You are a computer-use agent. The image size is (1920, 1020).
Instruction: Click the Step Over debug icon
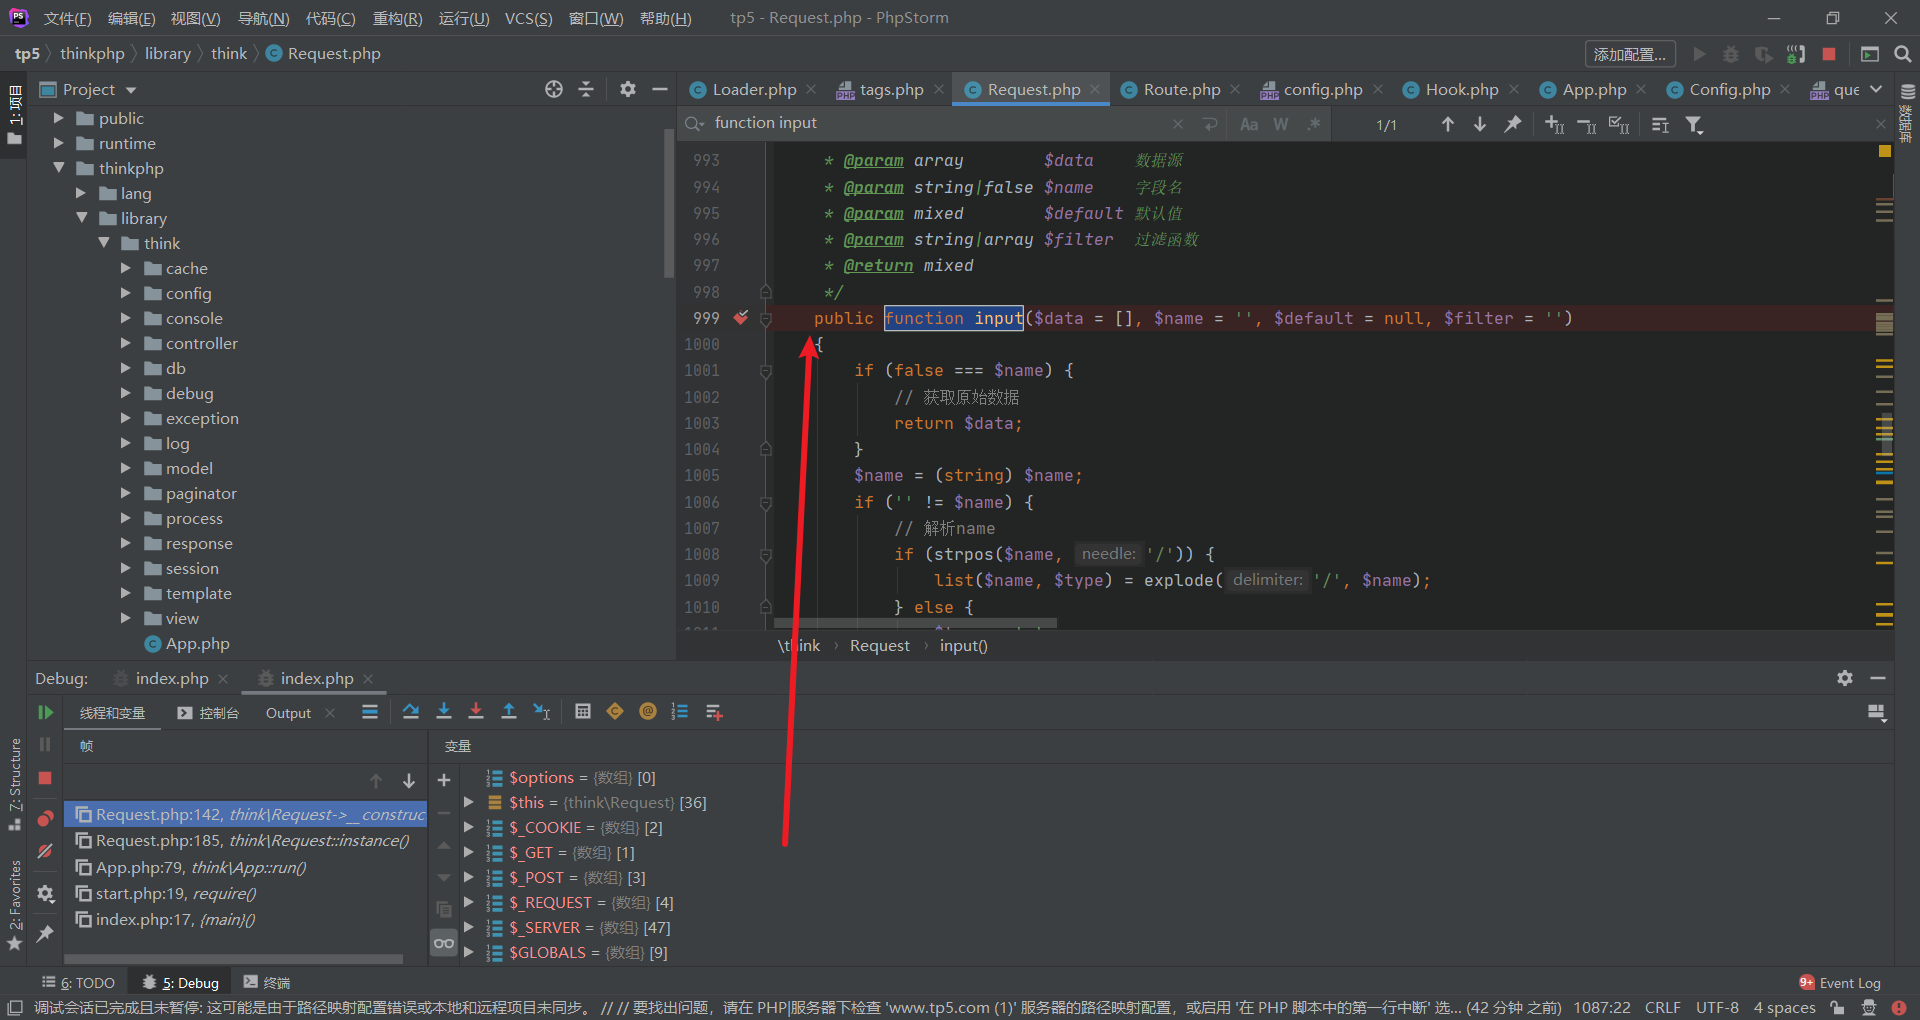click(x=410, y=711)
